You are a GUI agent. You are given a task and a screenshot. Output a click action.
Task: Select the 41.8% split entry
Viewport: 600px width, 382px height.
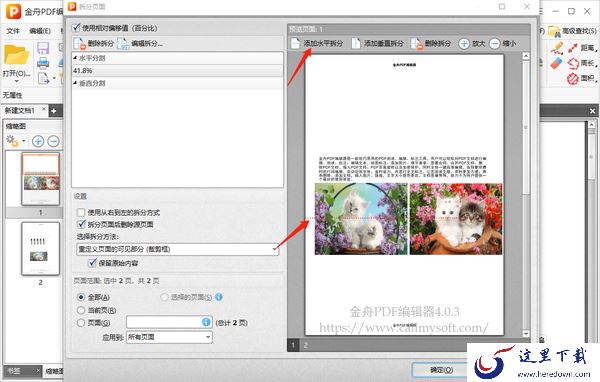(x=178, y=71)
